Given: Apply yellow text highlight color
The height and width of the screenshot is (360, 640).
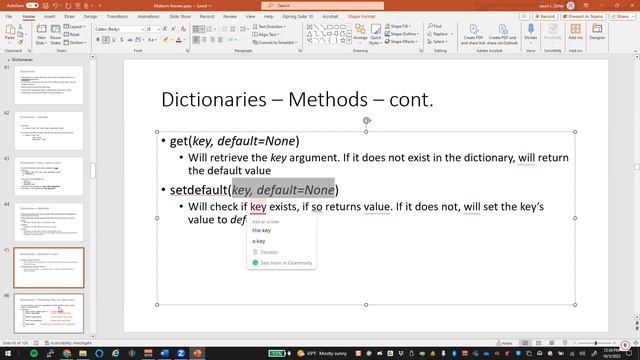Looking at the screenshot, I should [166, 40].
